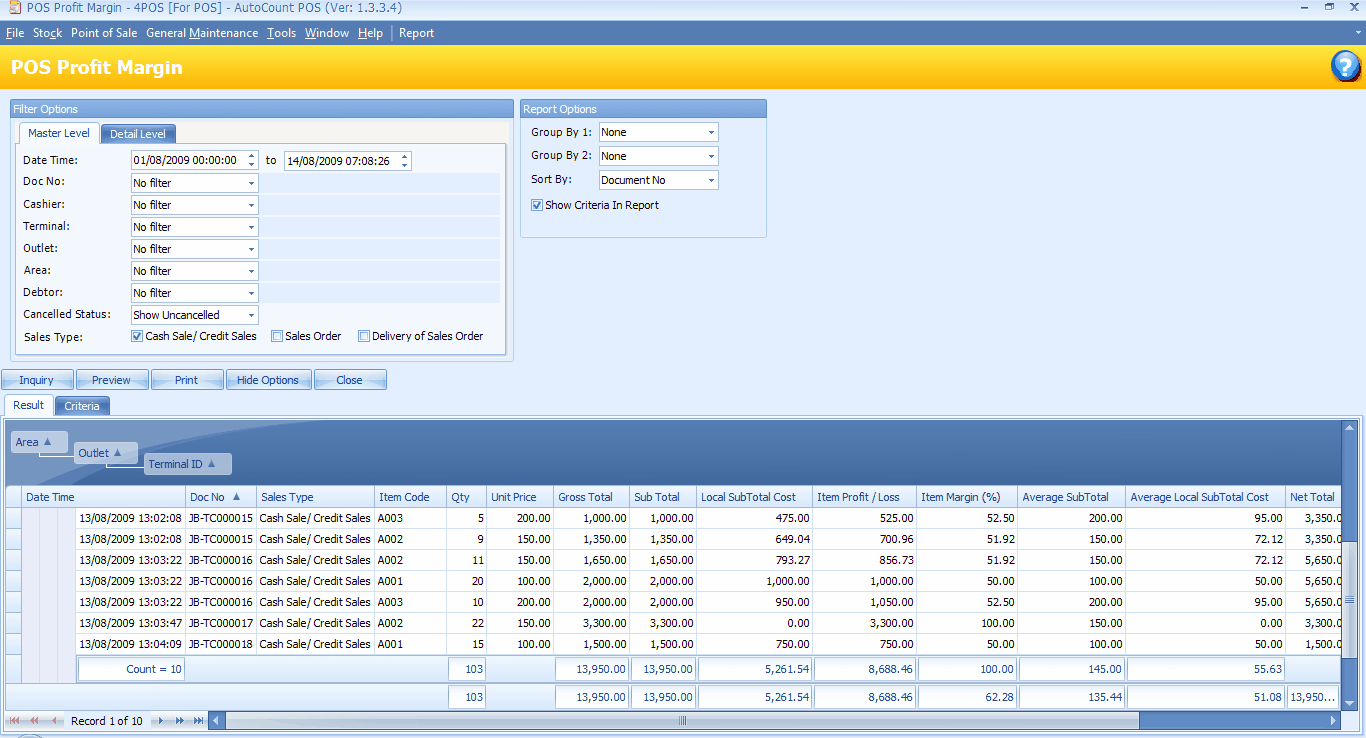The image size is (1366, 738).
Task: Increase the start Date Time spinner
Action: click(x=252, y=156)
